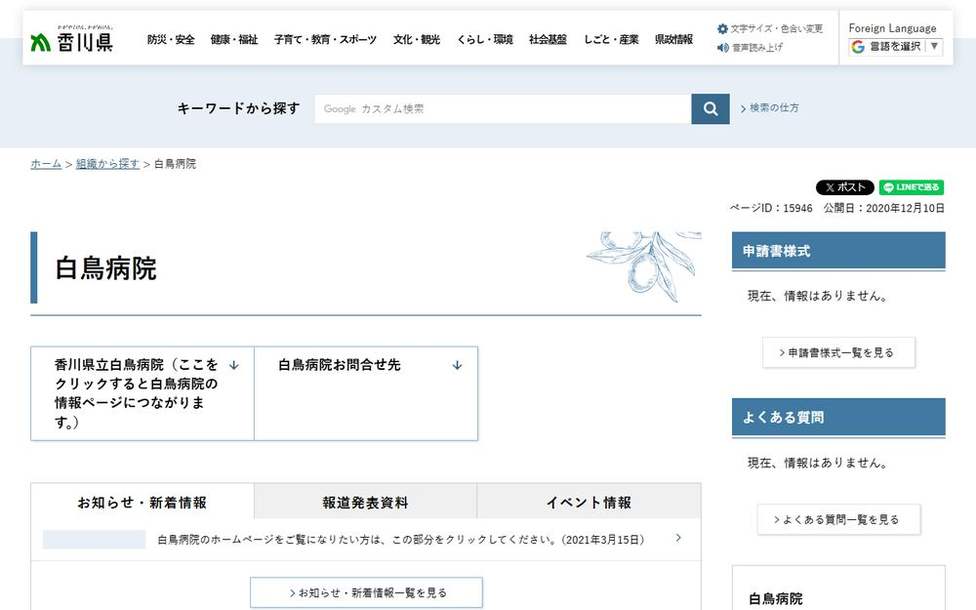Click the magnifier search button
The image size is (976, 610).
pyautogui.click(x=710, y=109)
